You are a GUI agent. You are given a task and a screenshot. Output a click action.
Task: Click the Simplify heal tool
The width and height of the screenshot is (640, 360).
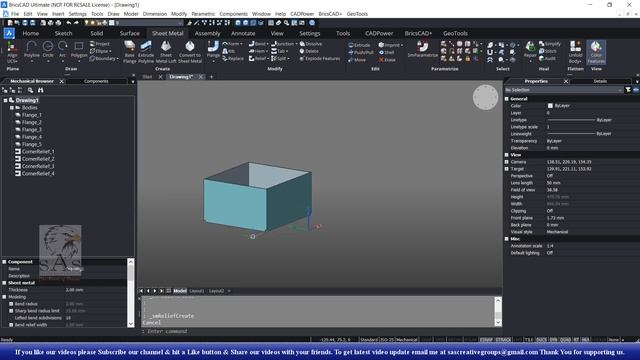550,44
